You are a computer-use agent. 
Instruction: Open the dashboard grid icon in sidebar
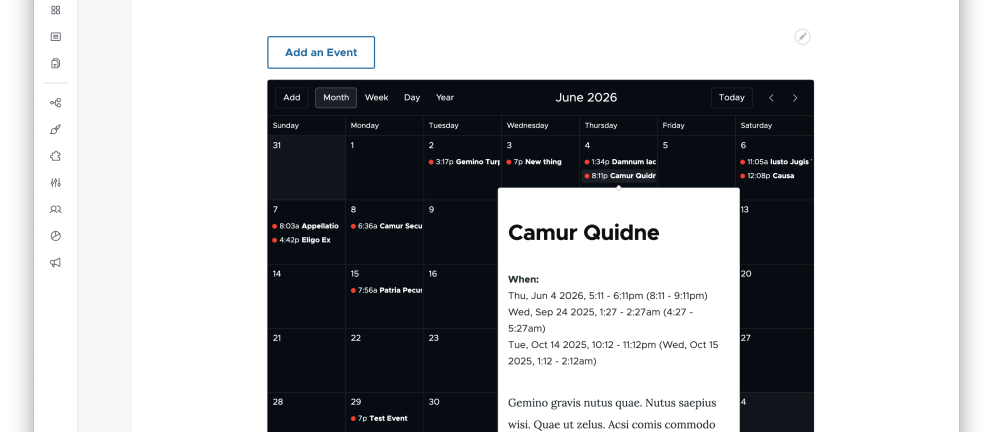[x=56, y=10]
